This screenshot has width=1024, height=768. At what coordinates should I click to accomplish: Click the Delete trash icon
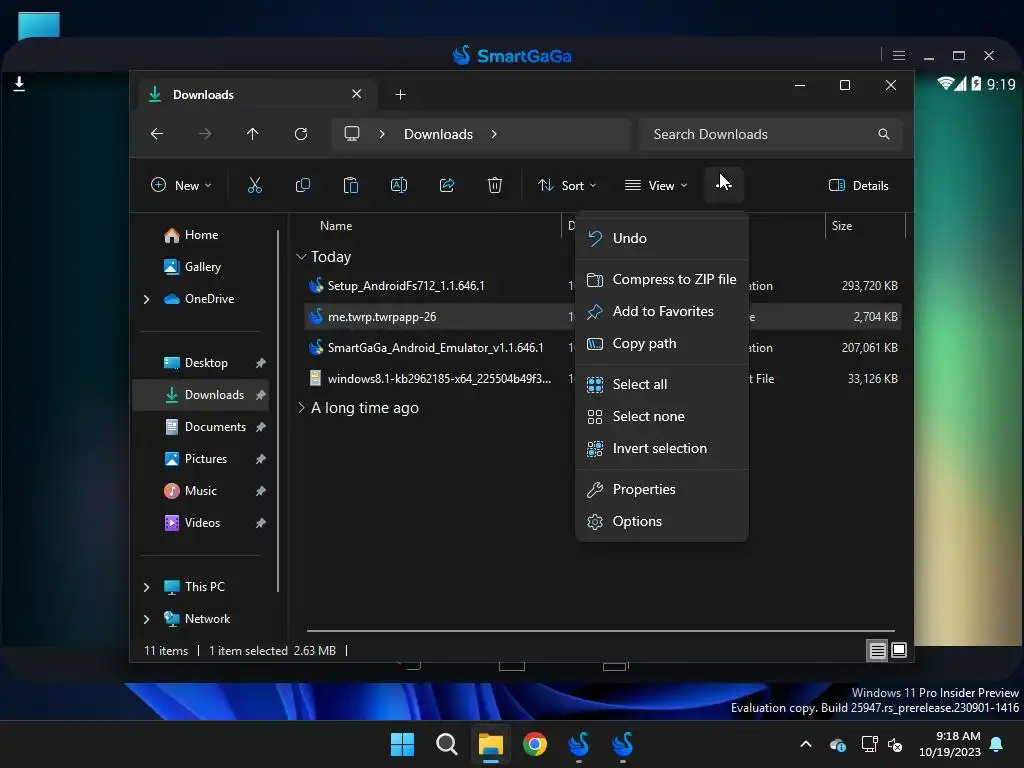point(495,185)
